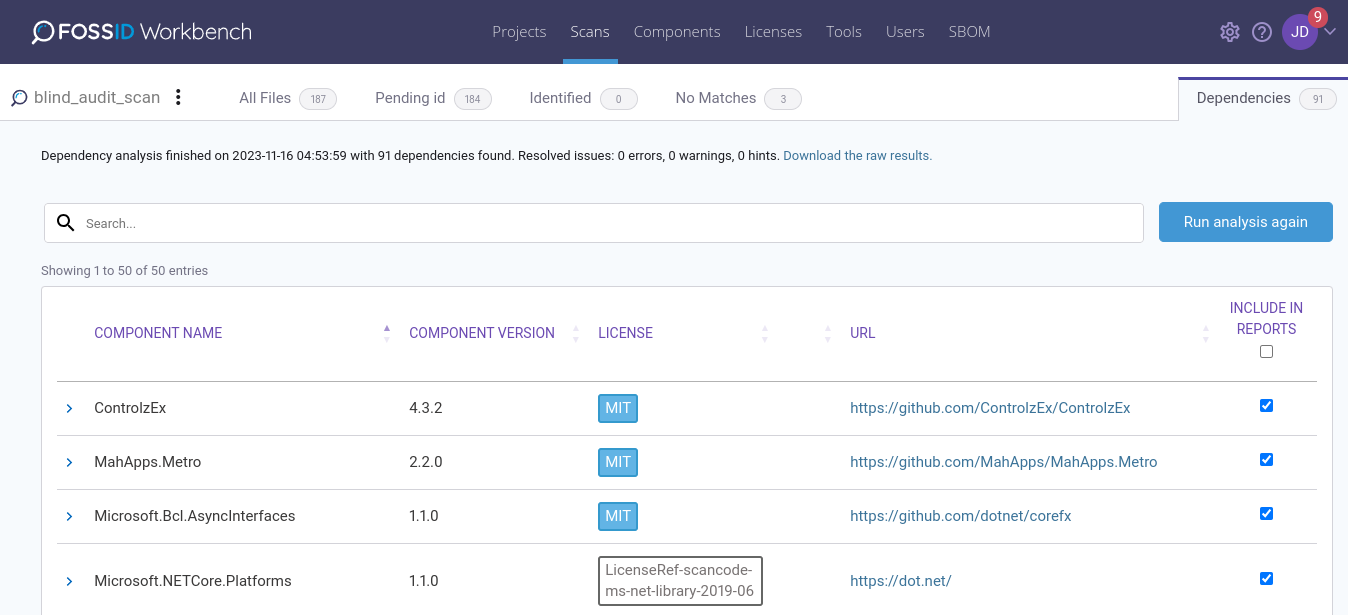Open the help question mark icon
The image size is (1348, 615).
click(1262, 32)
